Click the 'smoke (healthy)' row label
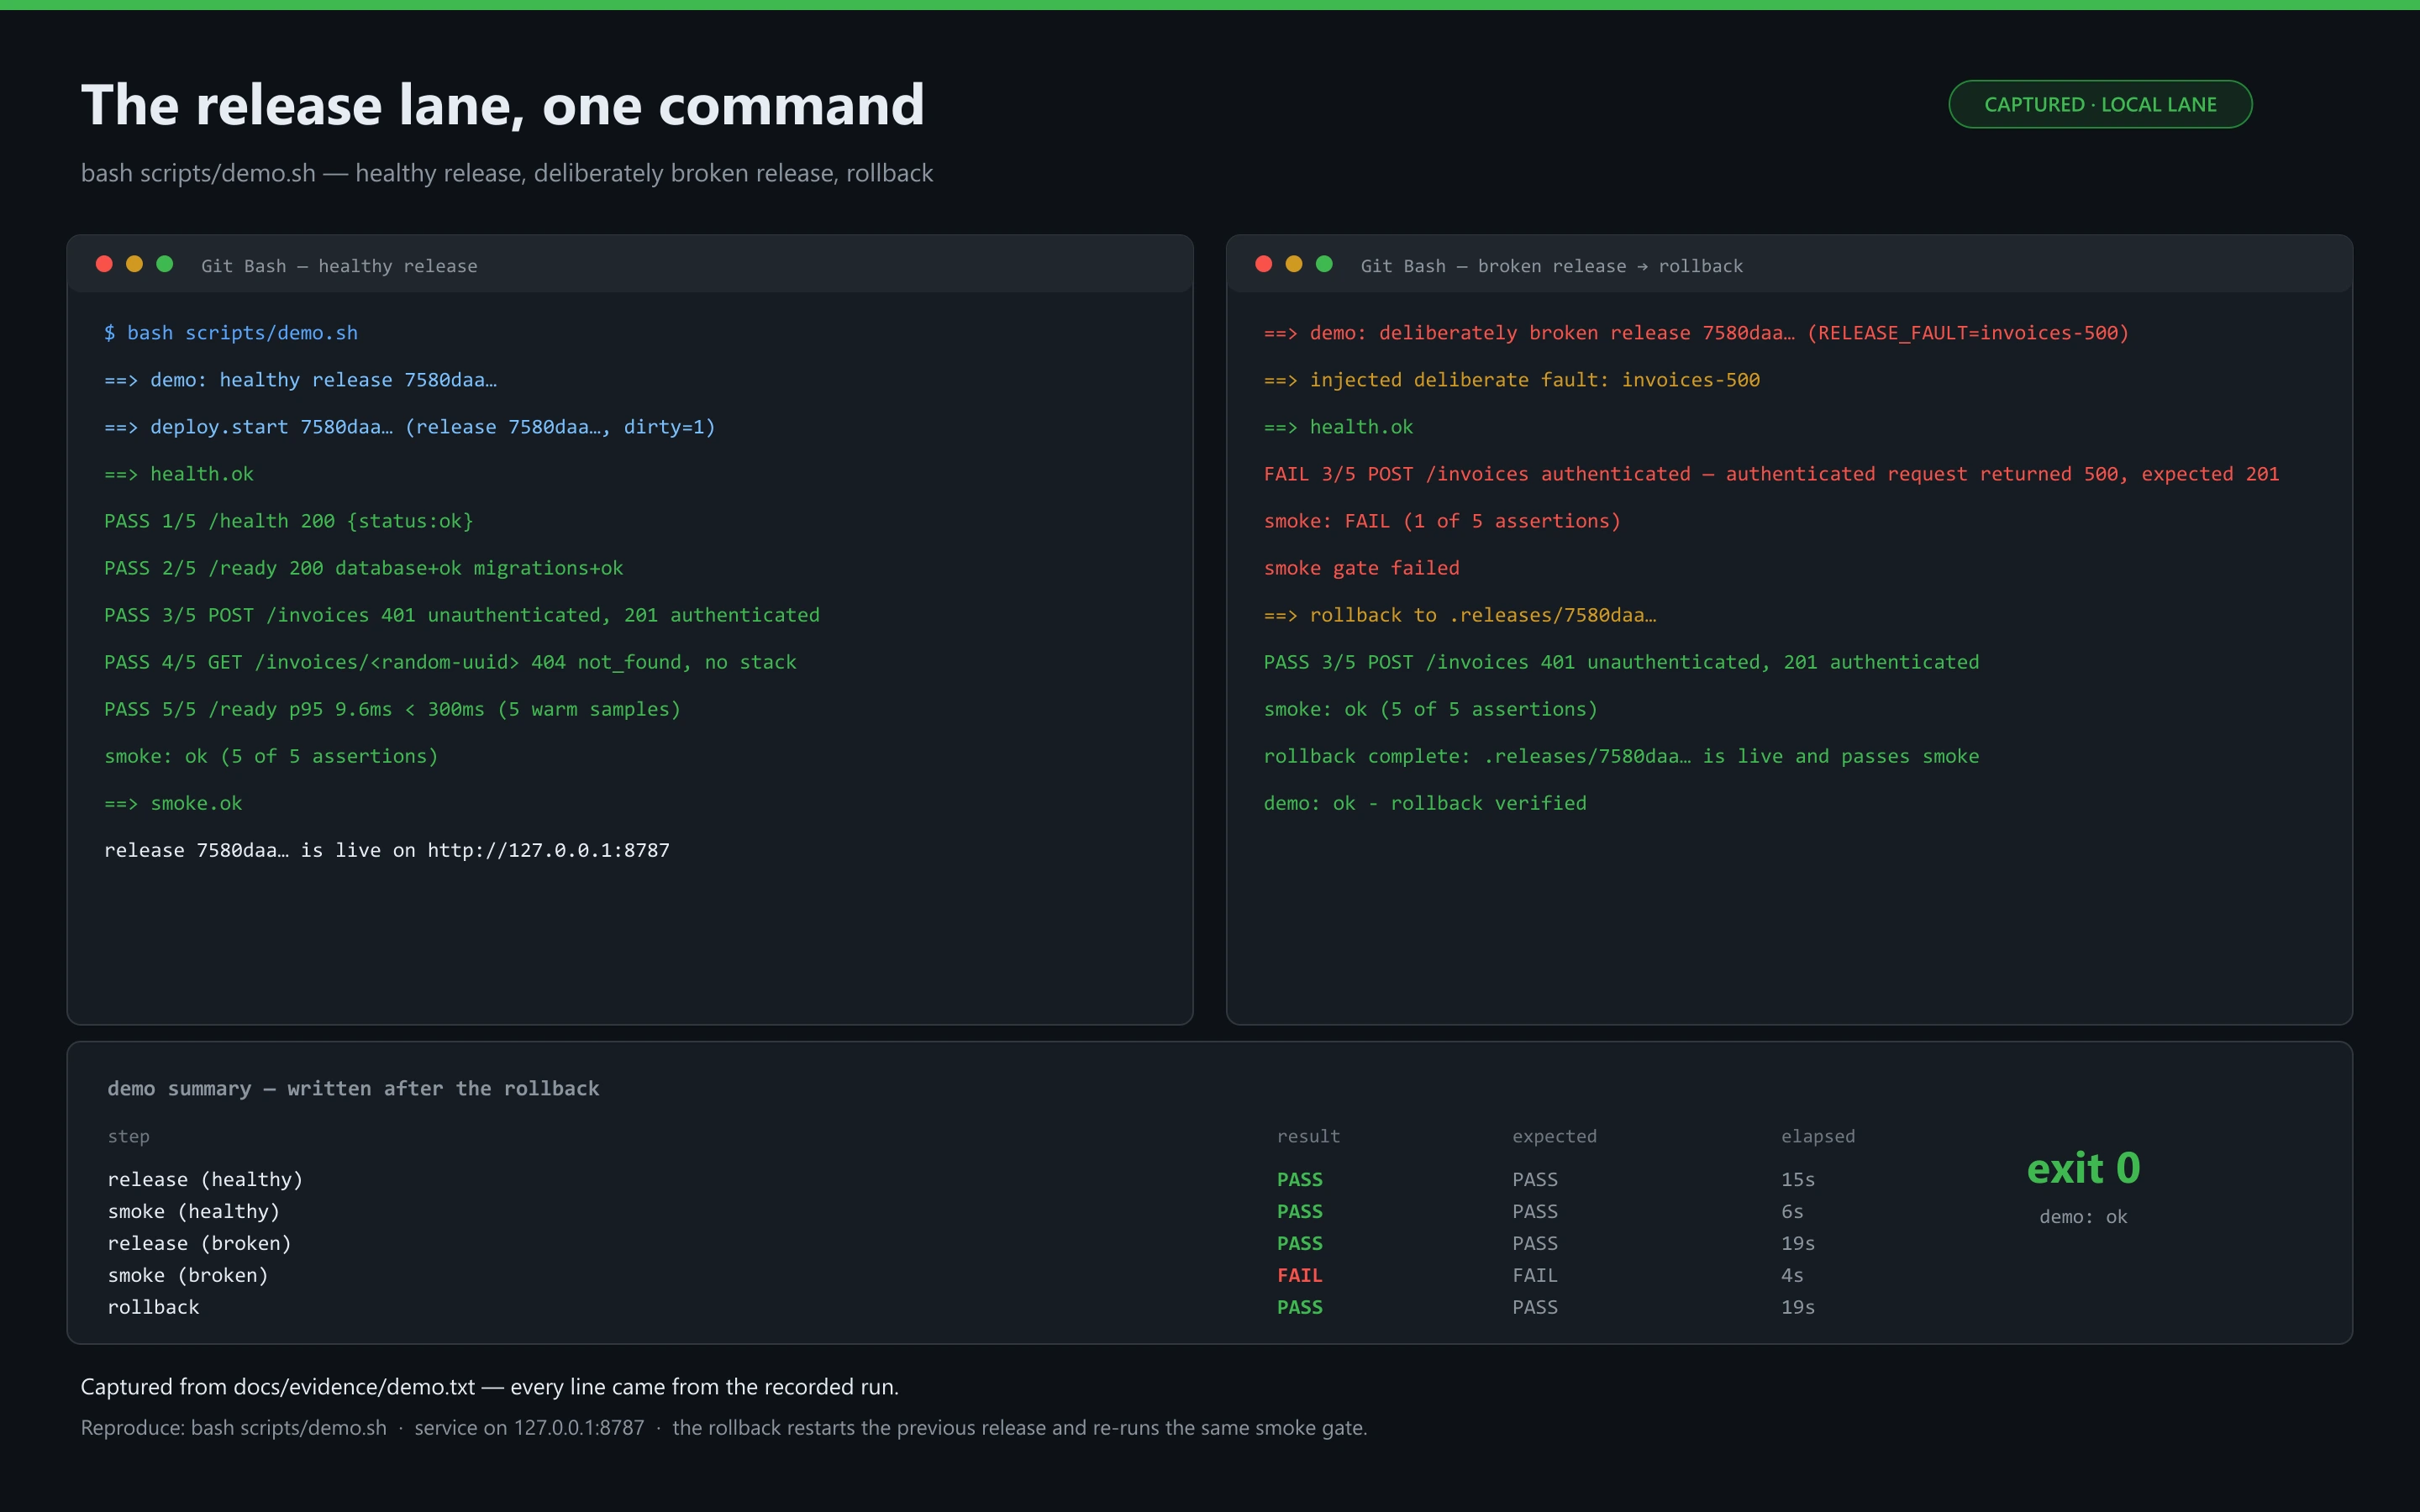 point(194,1211)
